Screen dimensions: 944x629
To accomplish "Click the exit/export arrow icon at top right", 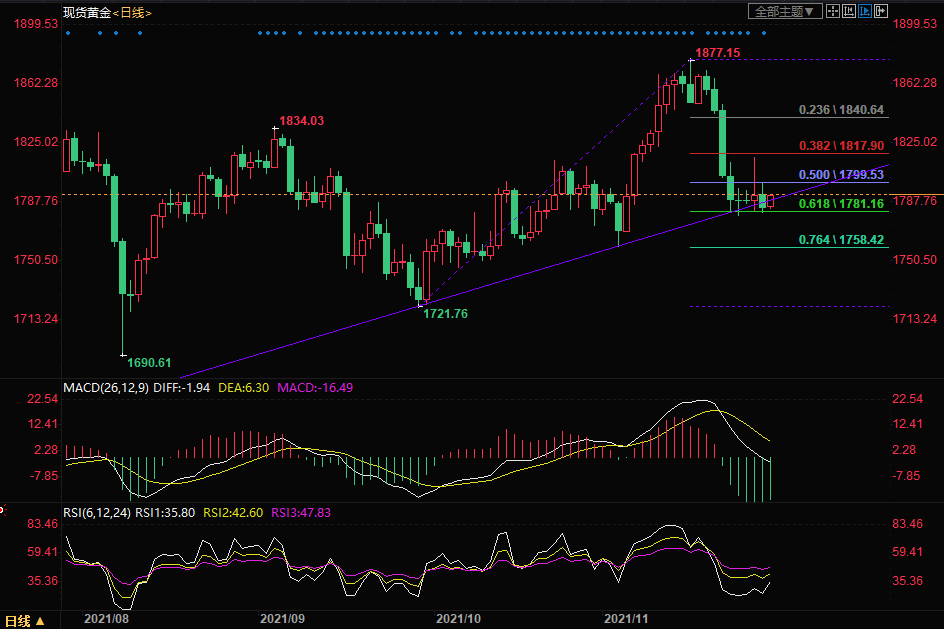I will 881,11.
